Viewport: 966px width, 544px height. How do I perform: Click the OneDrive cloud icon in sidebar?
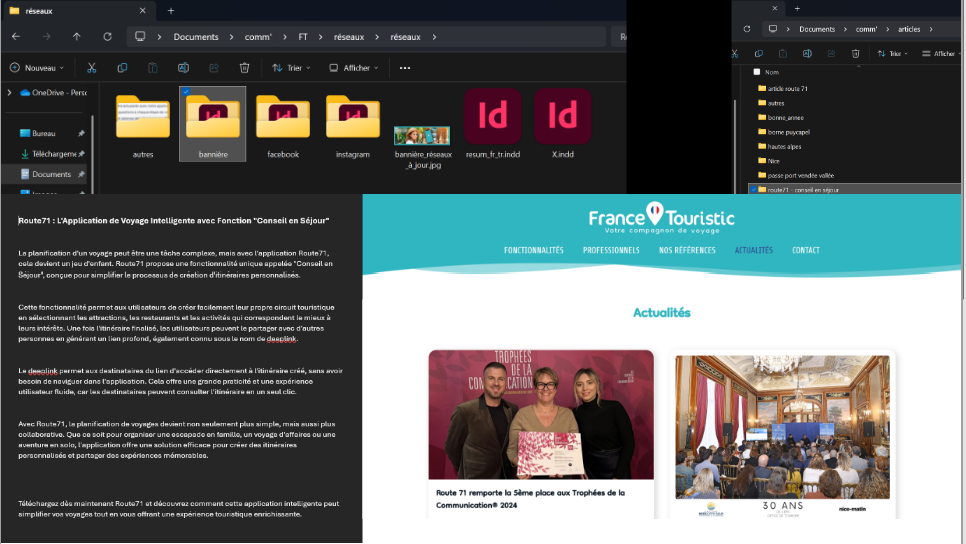point(25,92)
